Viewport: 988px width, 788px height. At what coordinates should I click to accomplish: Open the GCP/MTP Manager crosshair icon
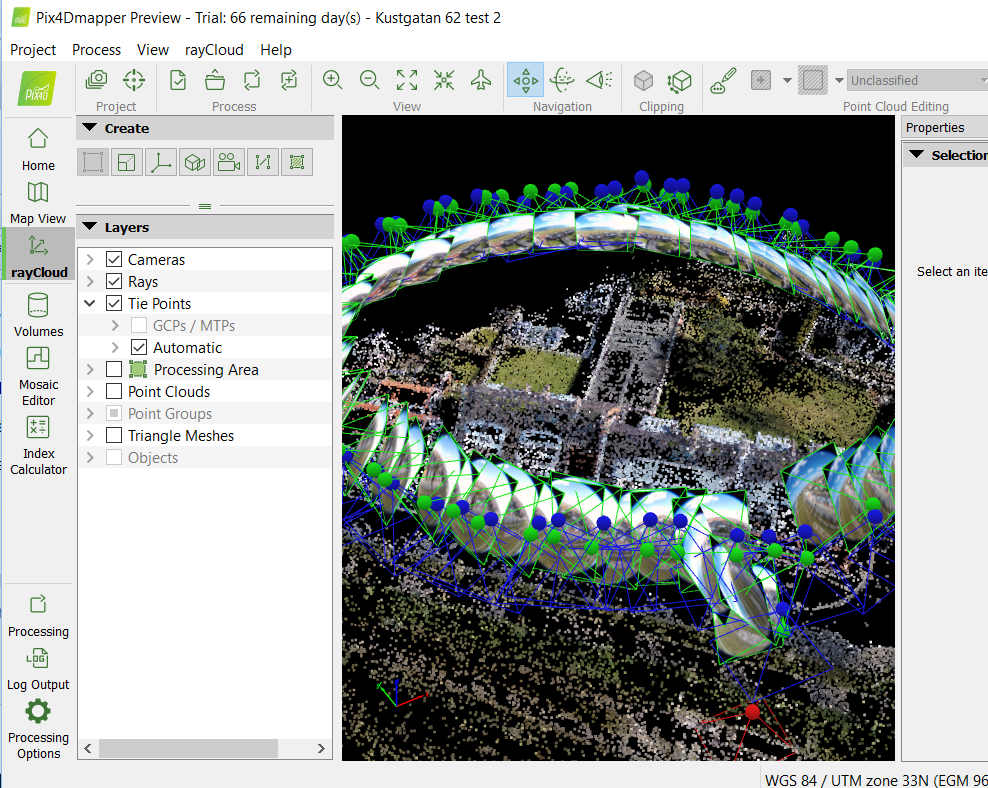click(x=134, y=80)
